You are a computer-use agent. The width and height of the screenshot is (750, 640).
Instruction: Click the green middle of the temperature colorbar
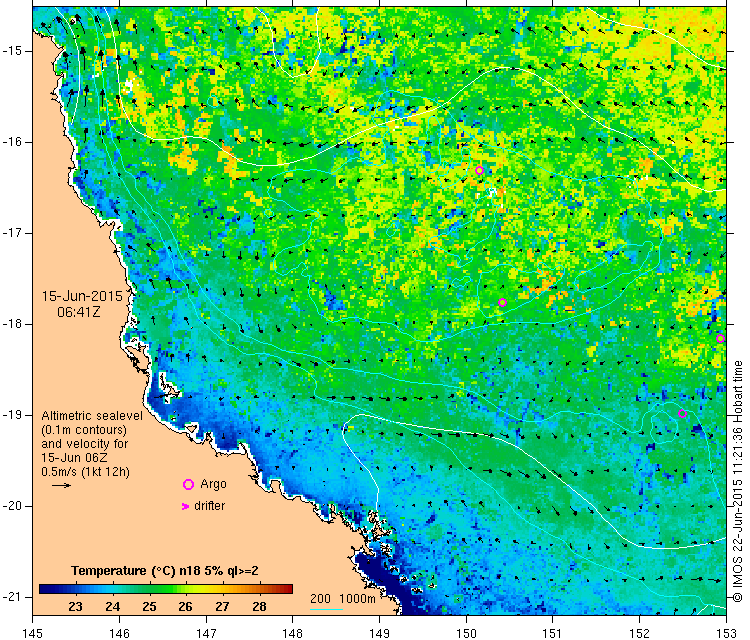166,589
